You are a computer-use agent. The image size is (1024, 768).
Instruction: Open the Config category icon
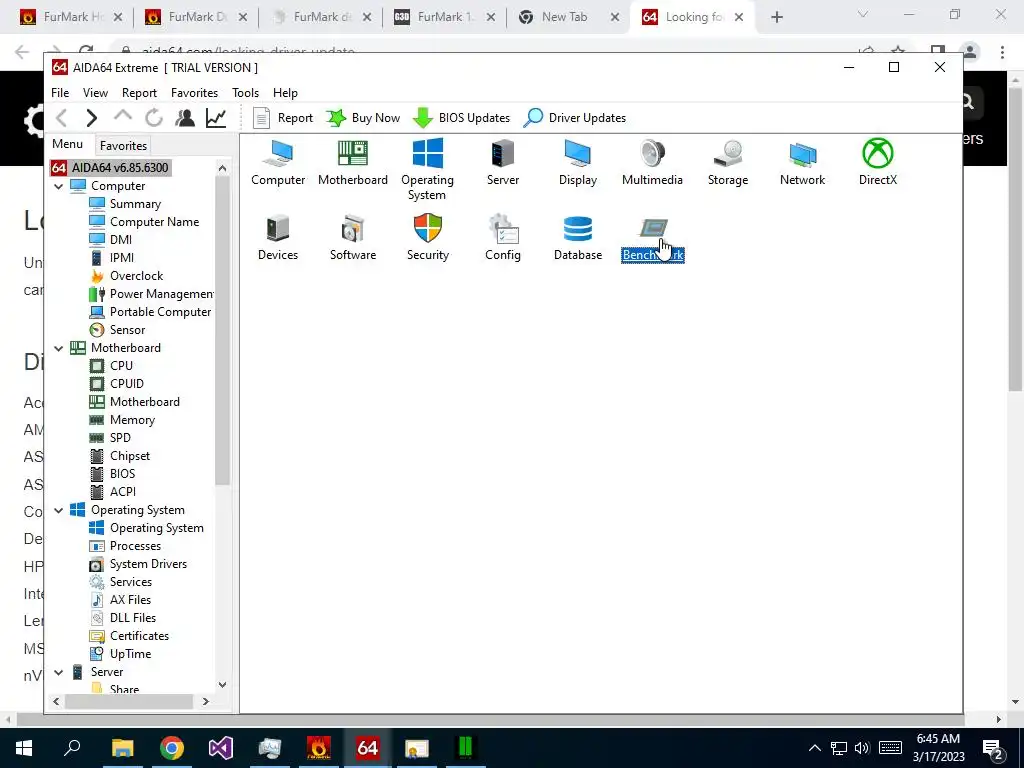503,237
